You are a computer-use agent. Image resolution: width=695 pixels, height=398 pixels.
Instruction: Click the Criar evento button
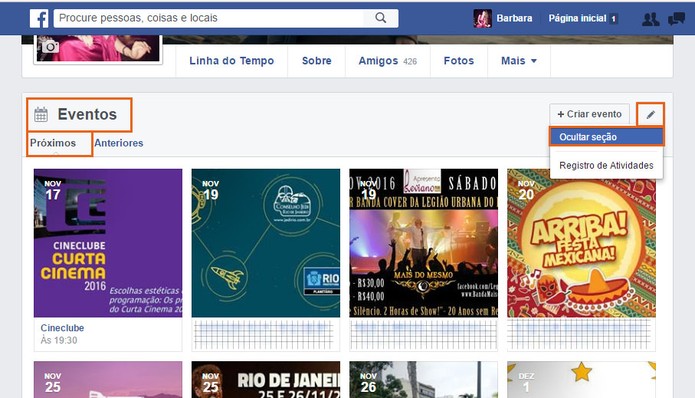(x=590, y=114)
